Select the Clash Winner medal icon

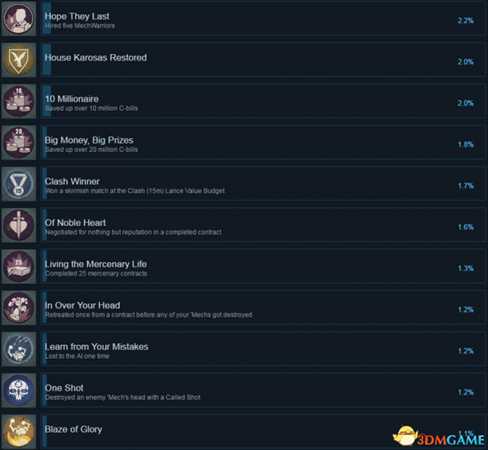18,184
